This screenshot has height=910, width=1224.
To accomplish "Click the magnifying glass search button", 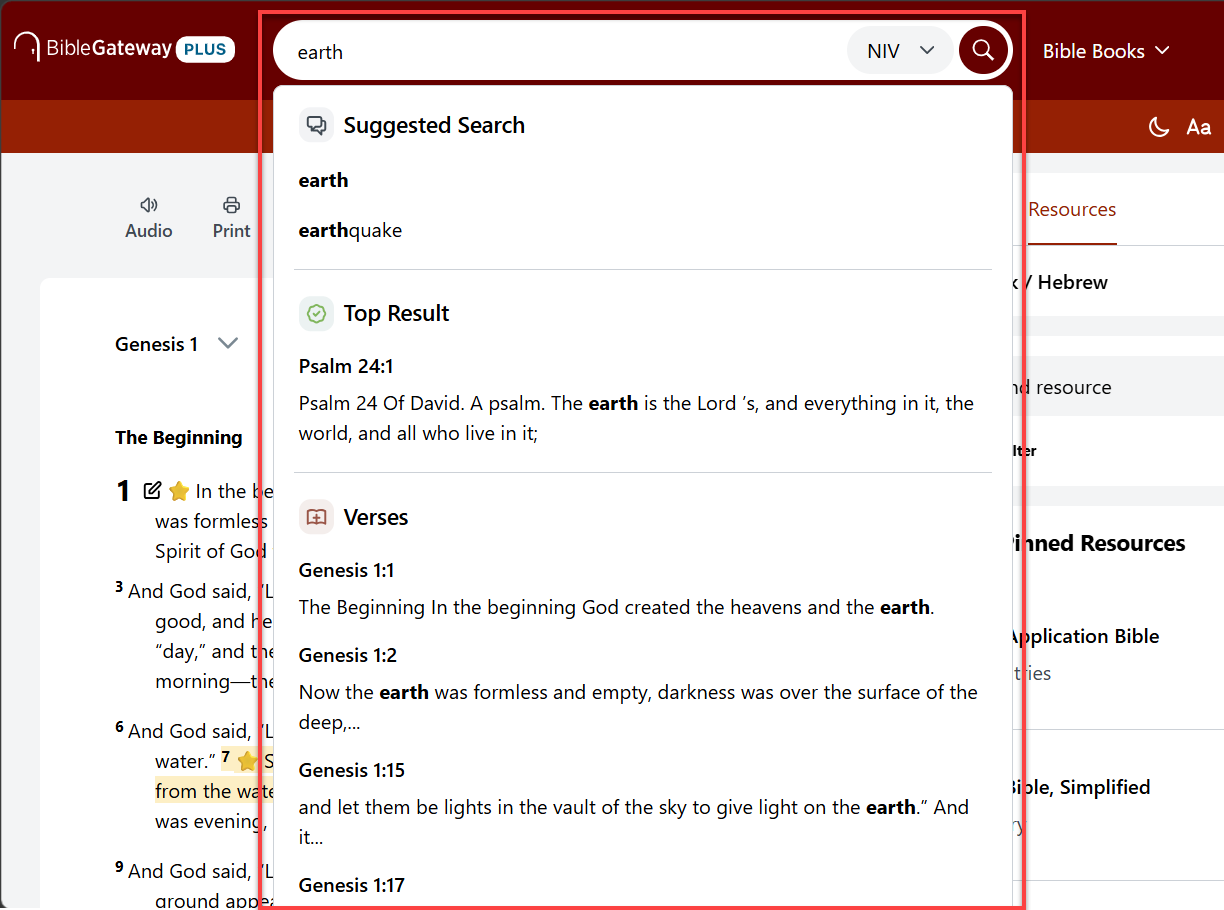I will click(x=983, y=50).
